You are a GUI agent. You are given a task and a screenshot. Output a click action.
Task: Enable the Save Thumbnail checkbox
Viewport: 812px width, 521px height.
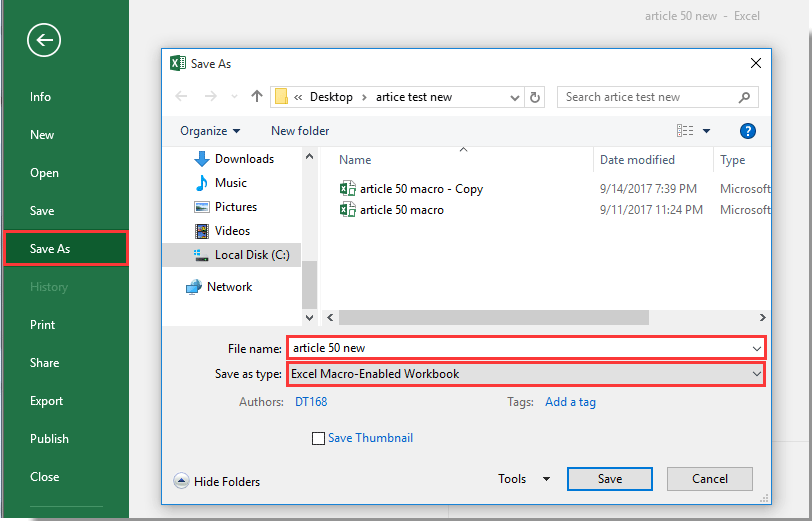(319, 438)
